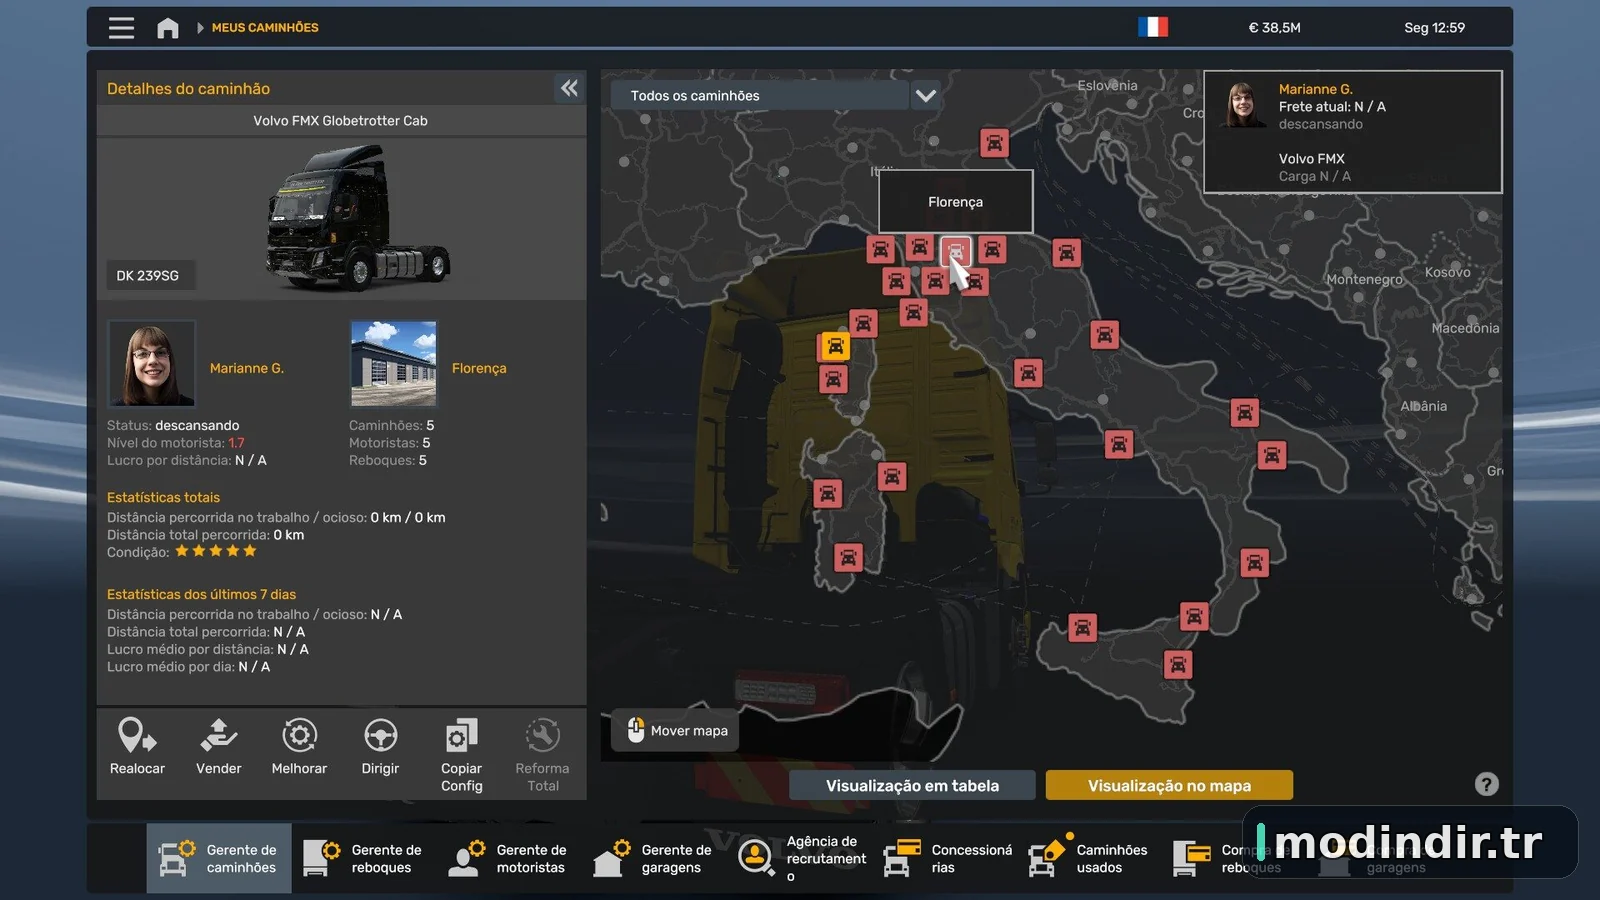
Task: Click the five-star Condição rating
Action: pyautogui.click(x=216, y=551)
